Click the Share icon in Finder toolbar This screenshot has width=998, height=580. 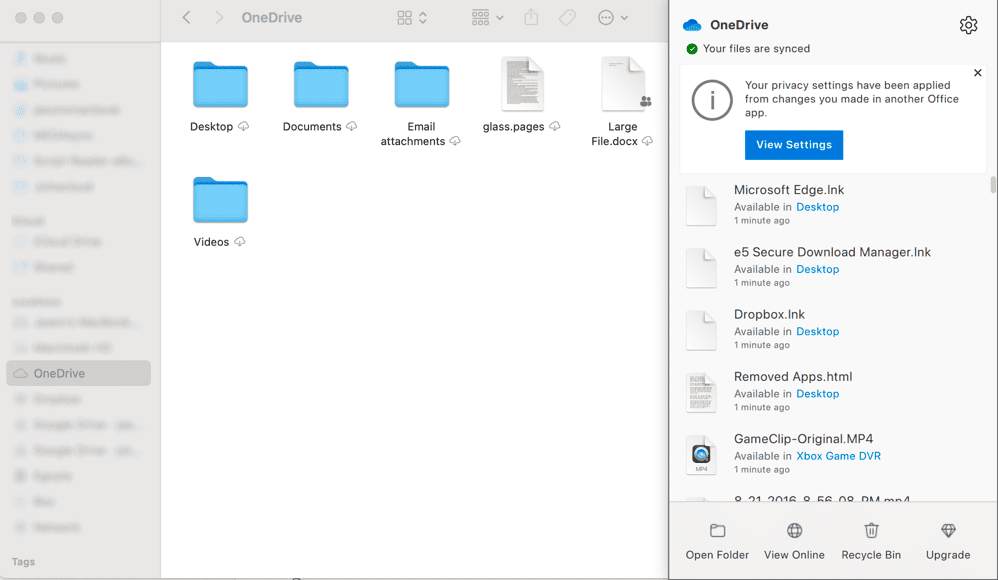pyautogui.click(x=531, y=18)
